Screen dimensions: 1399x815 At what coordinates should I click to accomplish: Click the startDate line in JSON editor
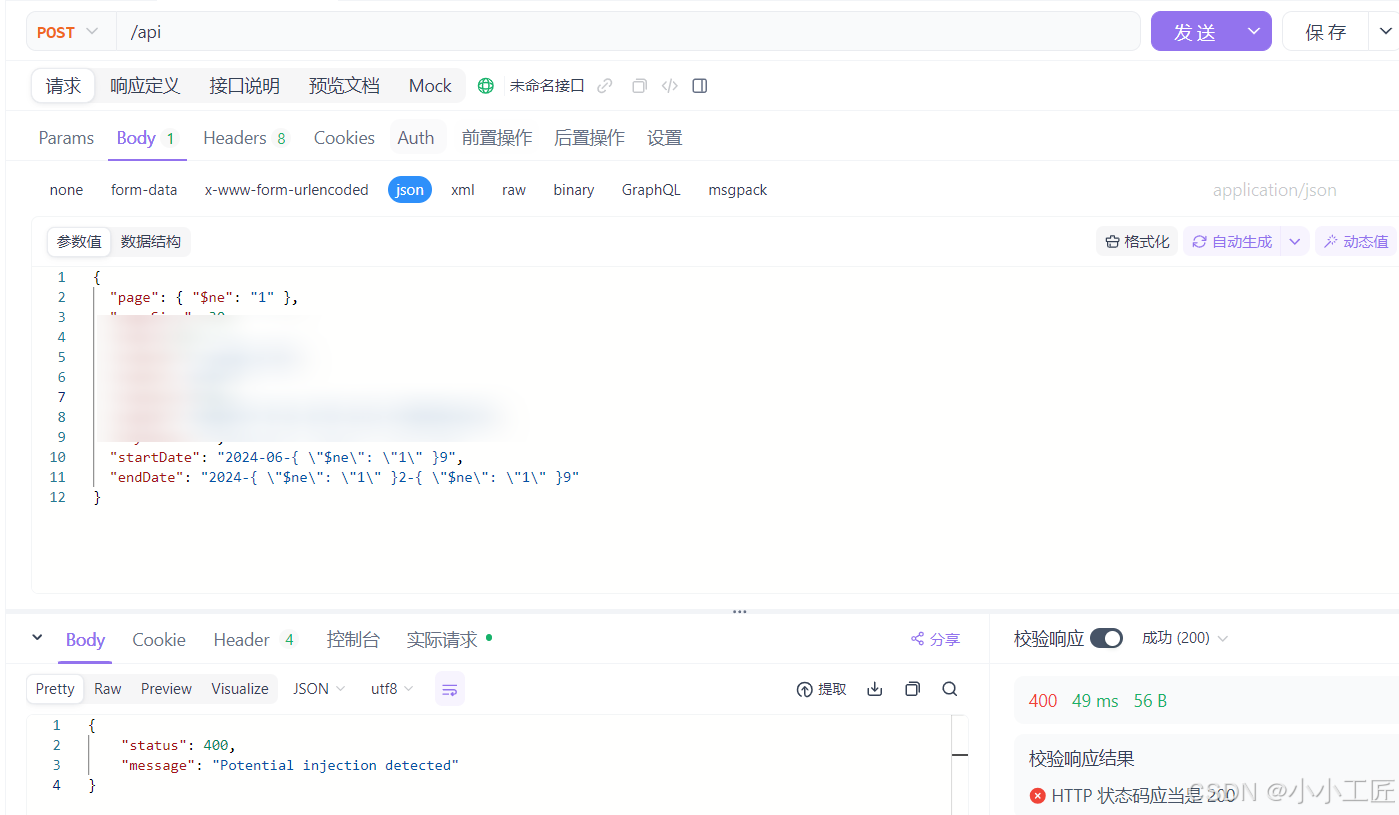pos(287,457)
